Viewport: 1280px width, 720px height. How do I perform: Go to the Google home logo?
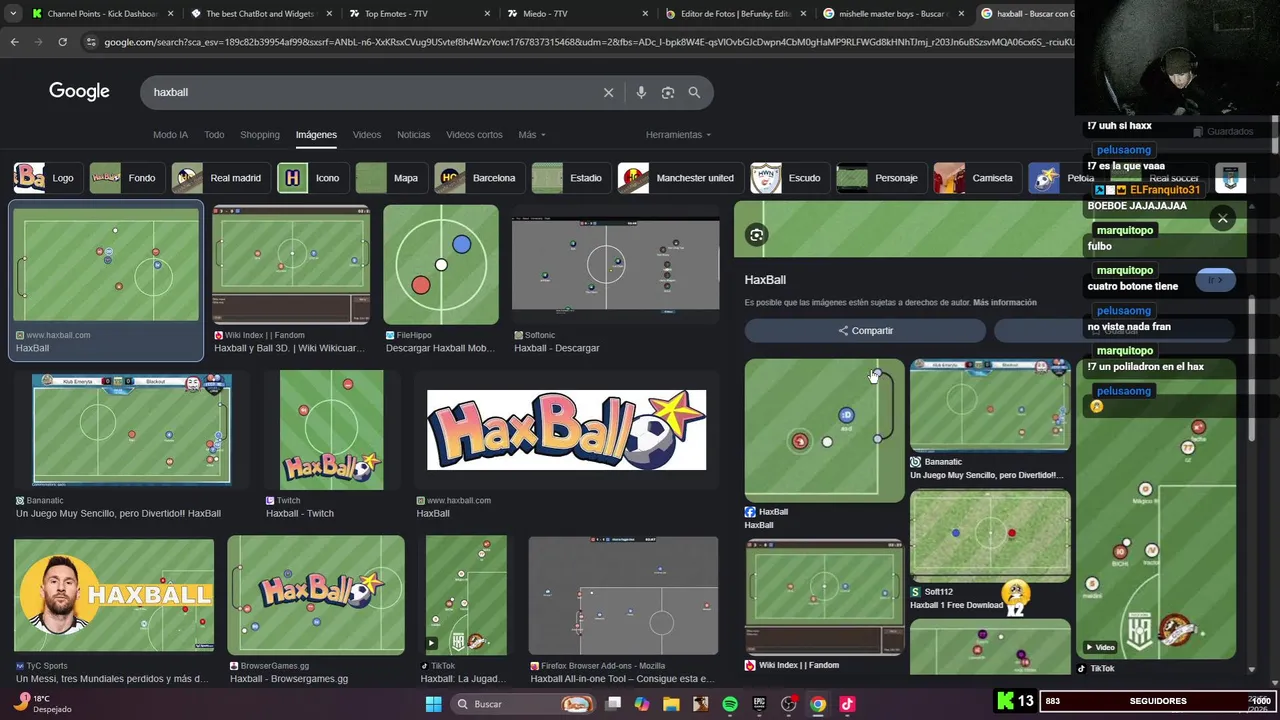click(x=79, y=91)
